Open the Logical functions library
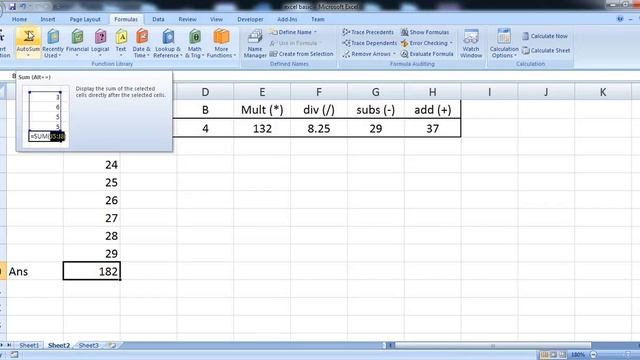This screenshot has height=360, width=640. click(x=100, y=43)
